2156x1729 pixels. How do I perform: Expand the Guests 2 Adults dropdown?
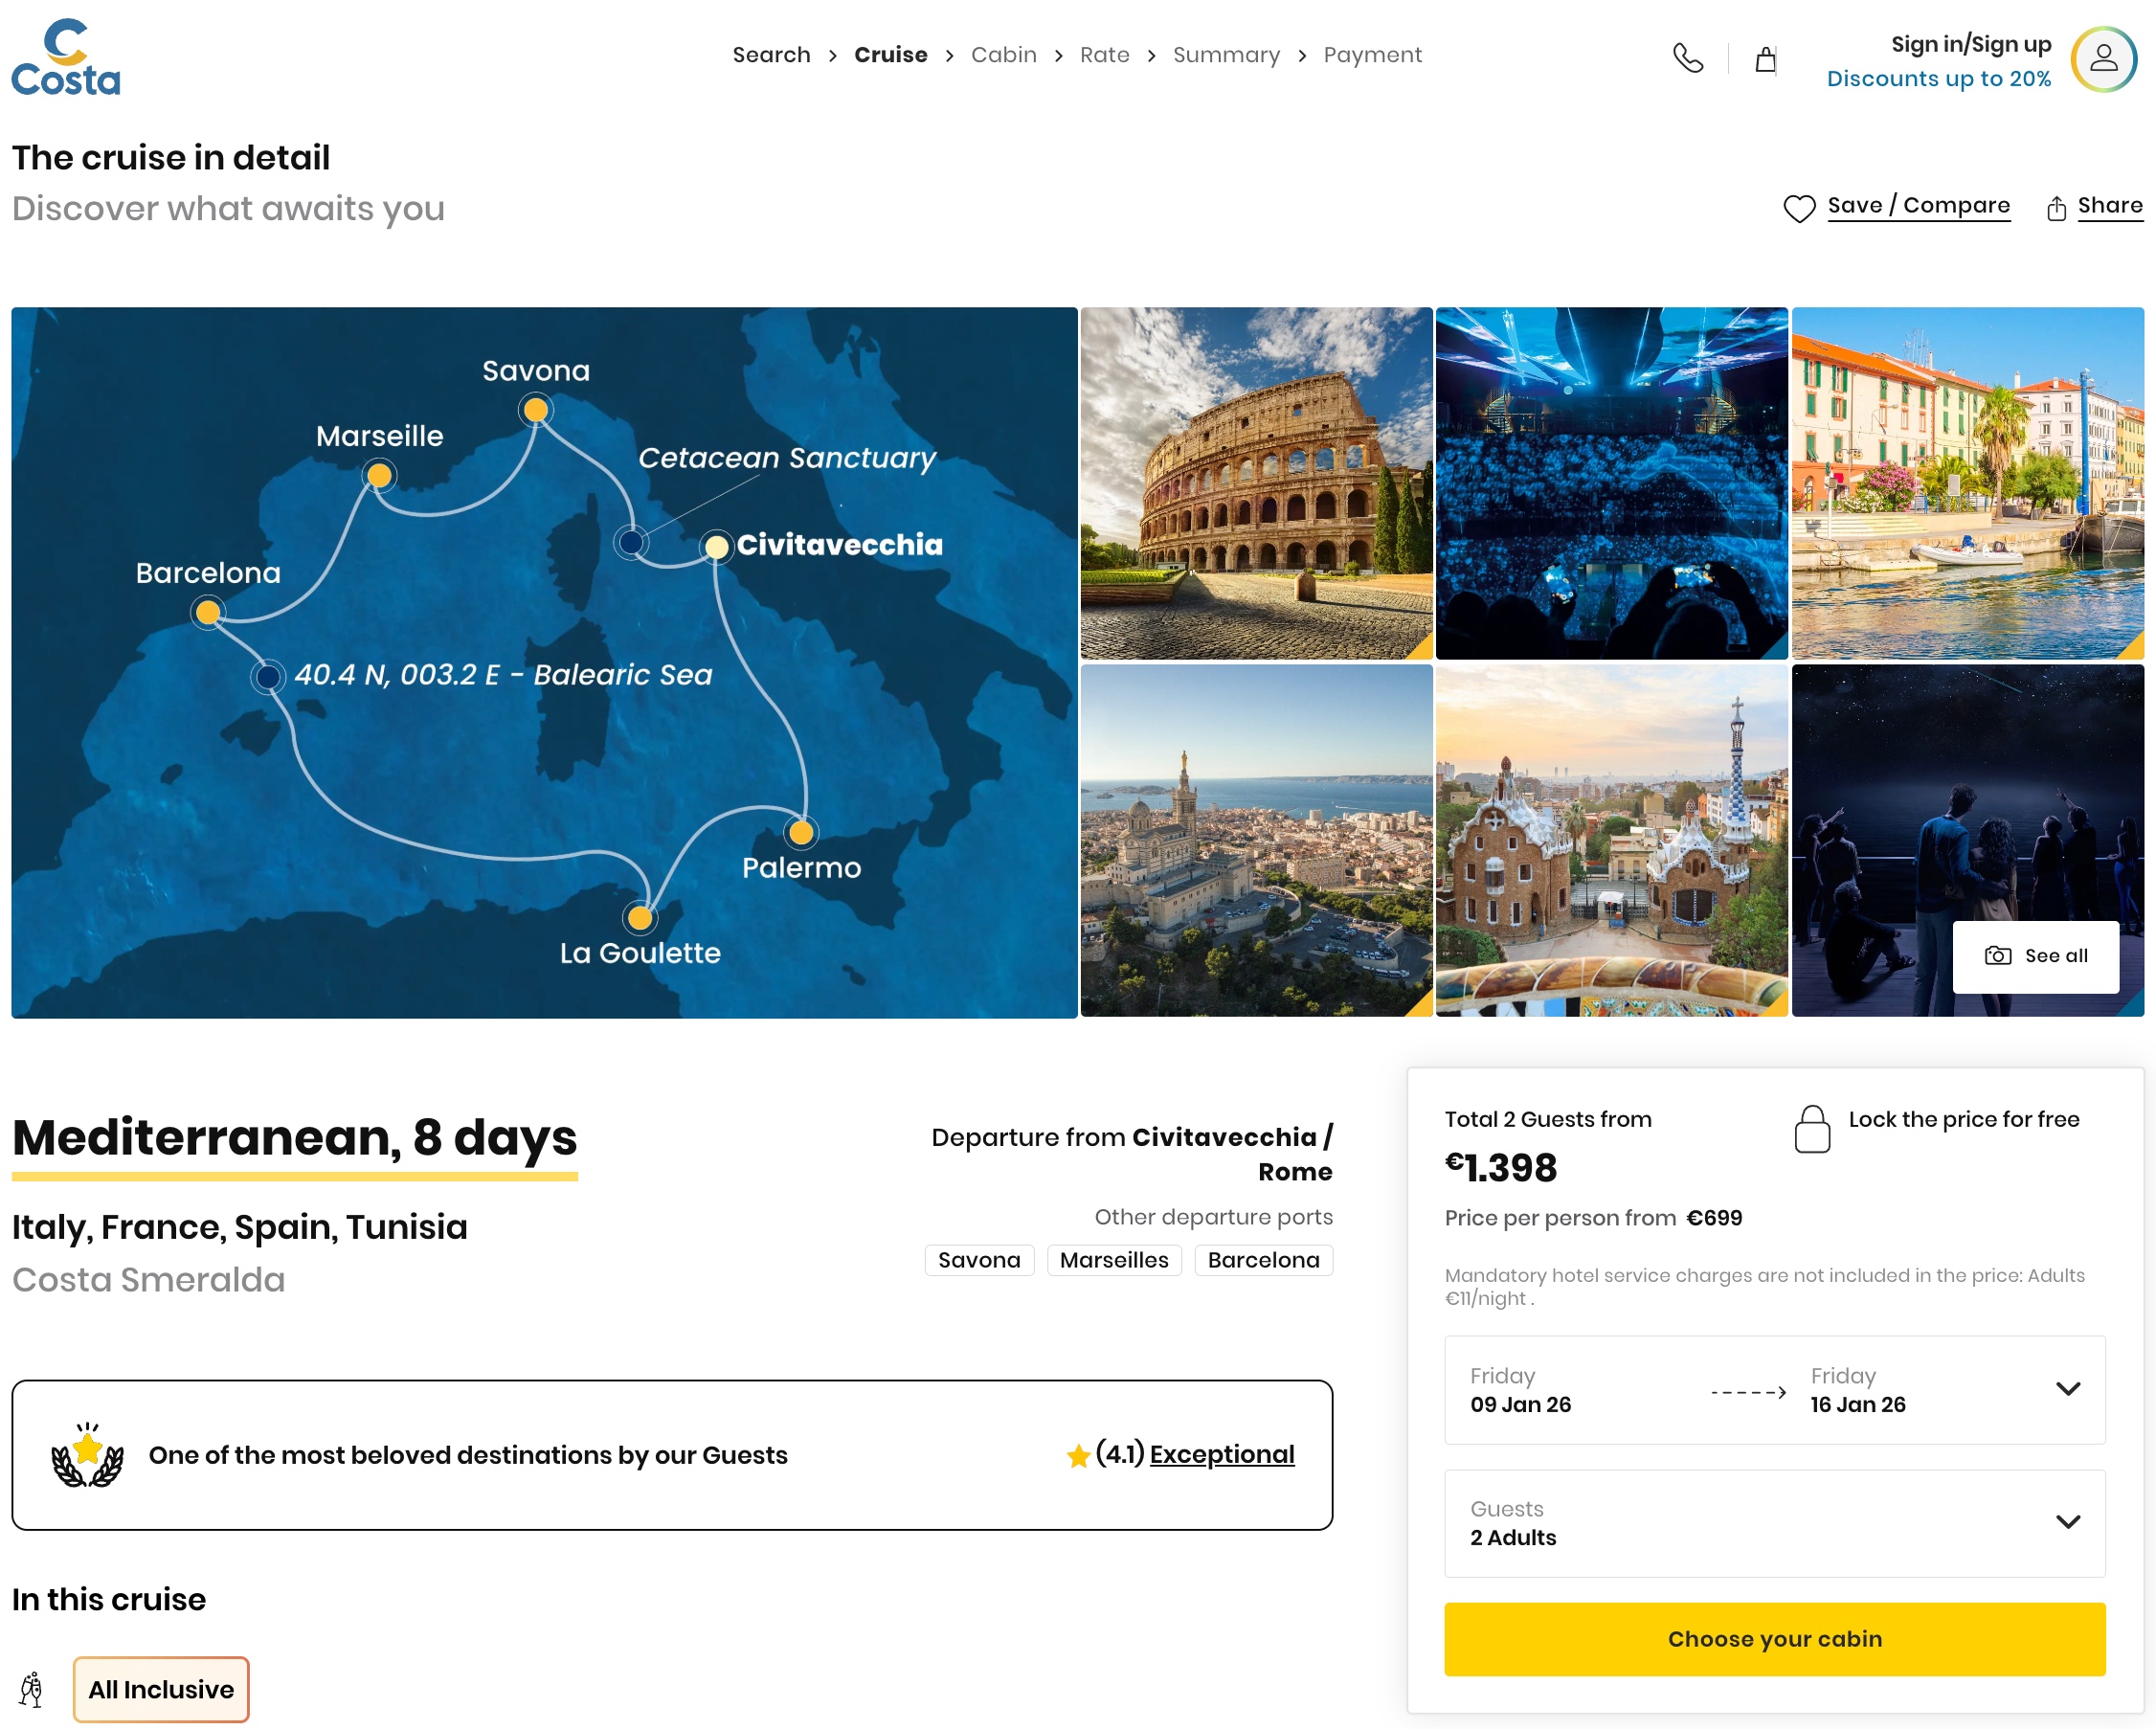2067,1522
